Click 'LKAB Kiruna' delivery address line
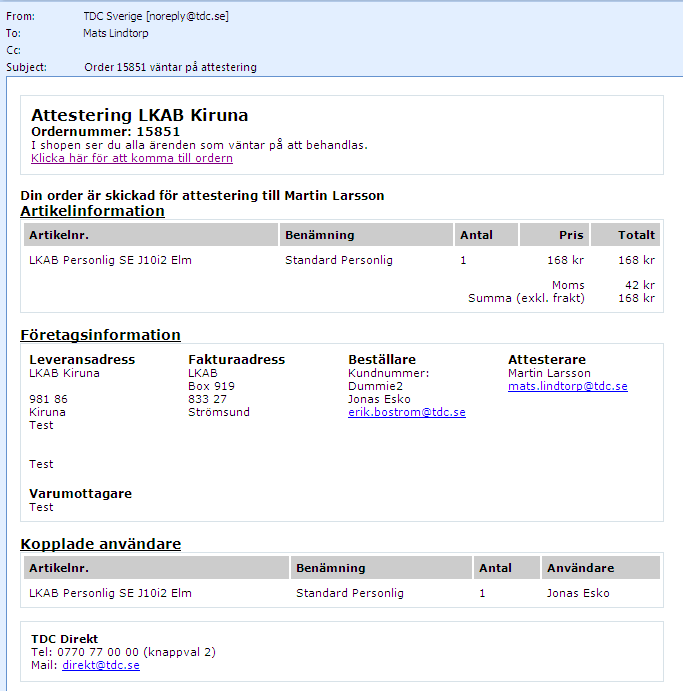 tap(64, 373)
